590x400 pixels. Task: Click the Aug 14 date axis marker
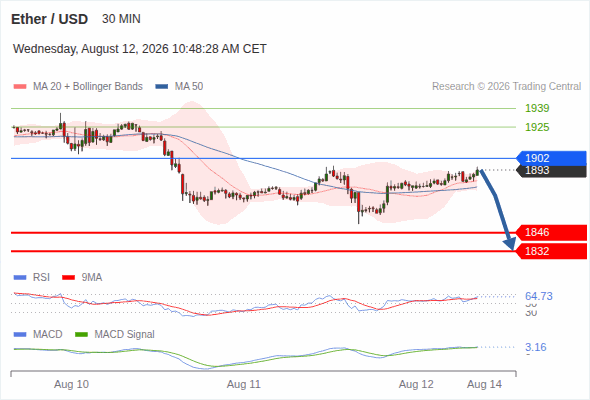coord(484,385)
